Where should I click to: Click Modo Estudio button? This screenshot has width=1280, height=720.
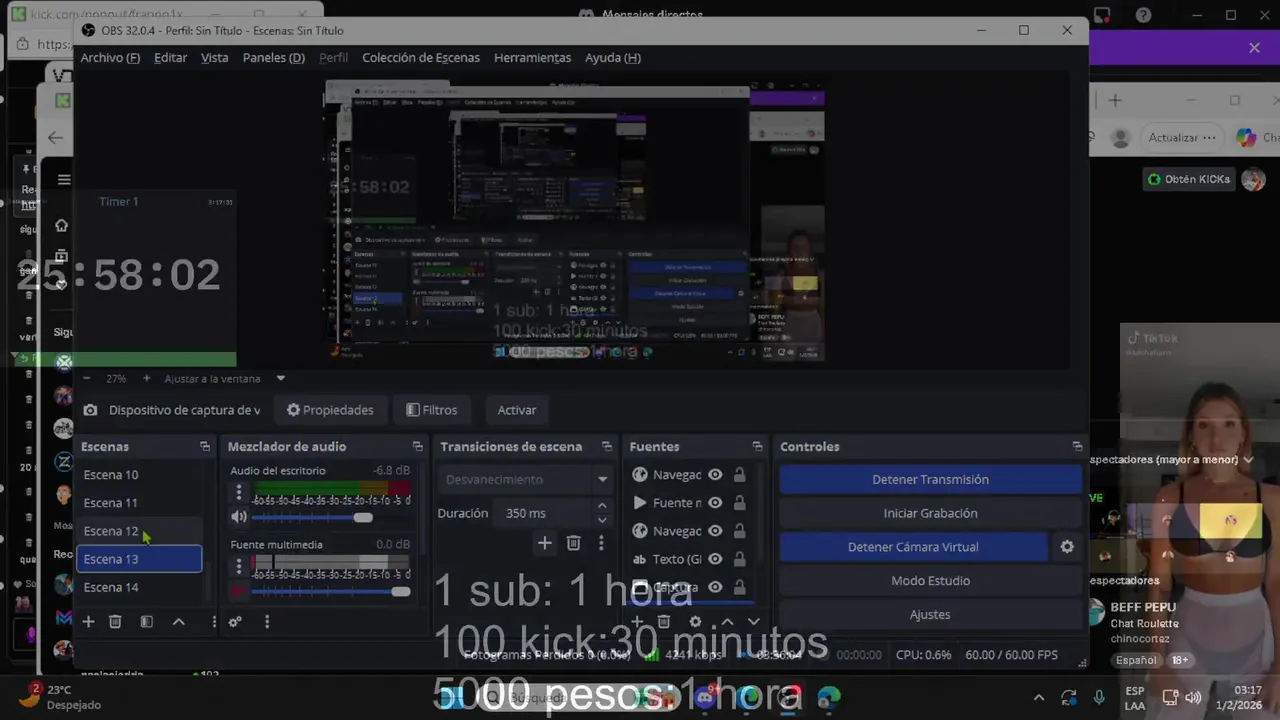pos(930,581)
